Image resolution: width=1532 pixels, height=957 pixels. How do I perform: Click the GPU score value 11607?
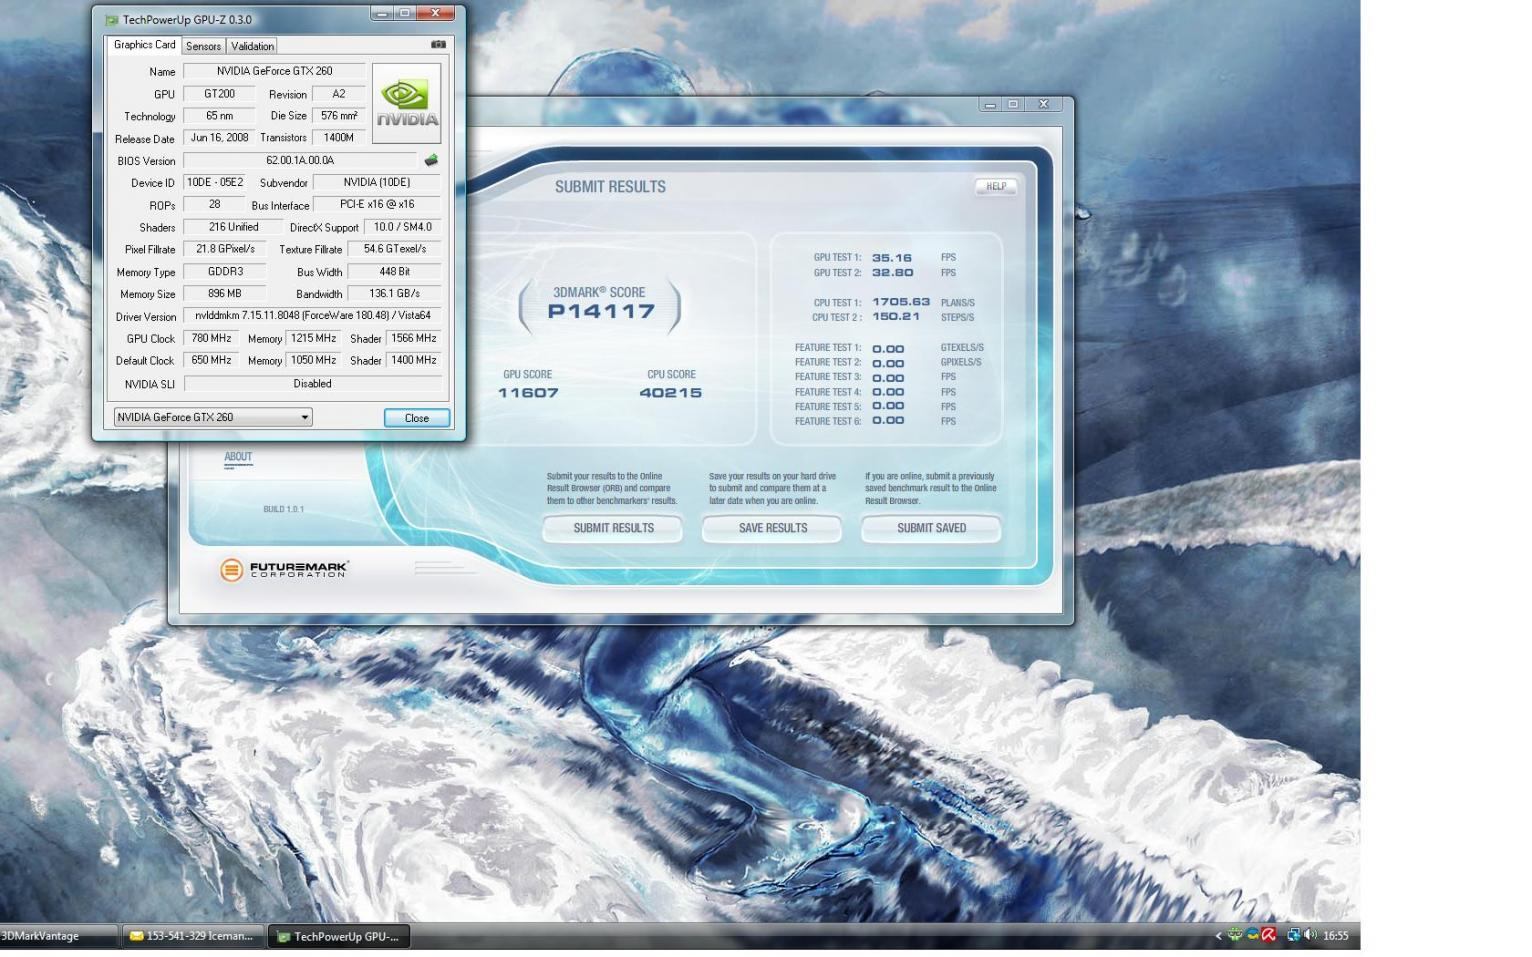tap(528, 392)
